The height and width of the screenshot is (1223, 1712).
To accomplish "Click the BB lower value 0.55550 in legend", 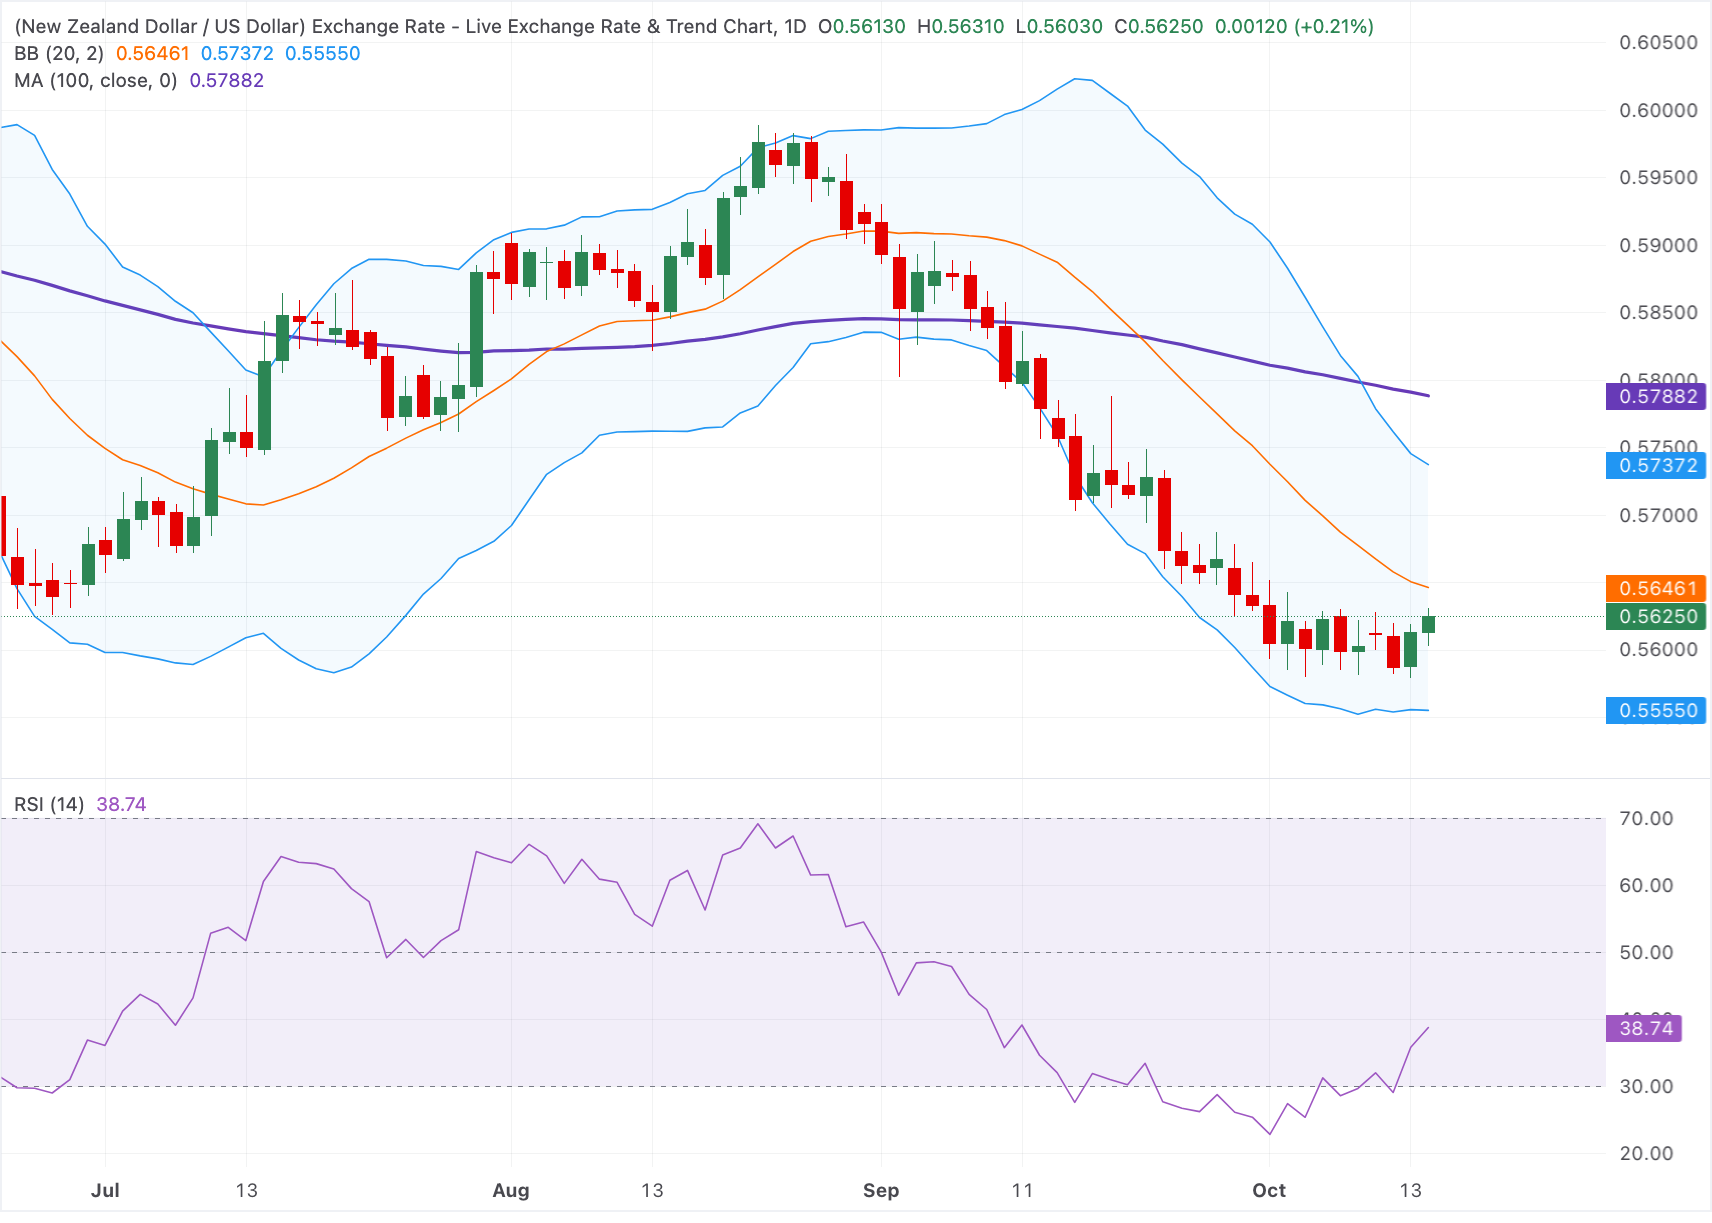I will tap(323, 53).
